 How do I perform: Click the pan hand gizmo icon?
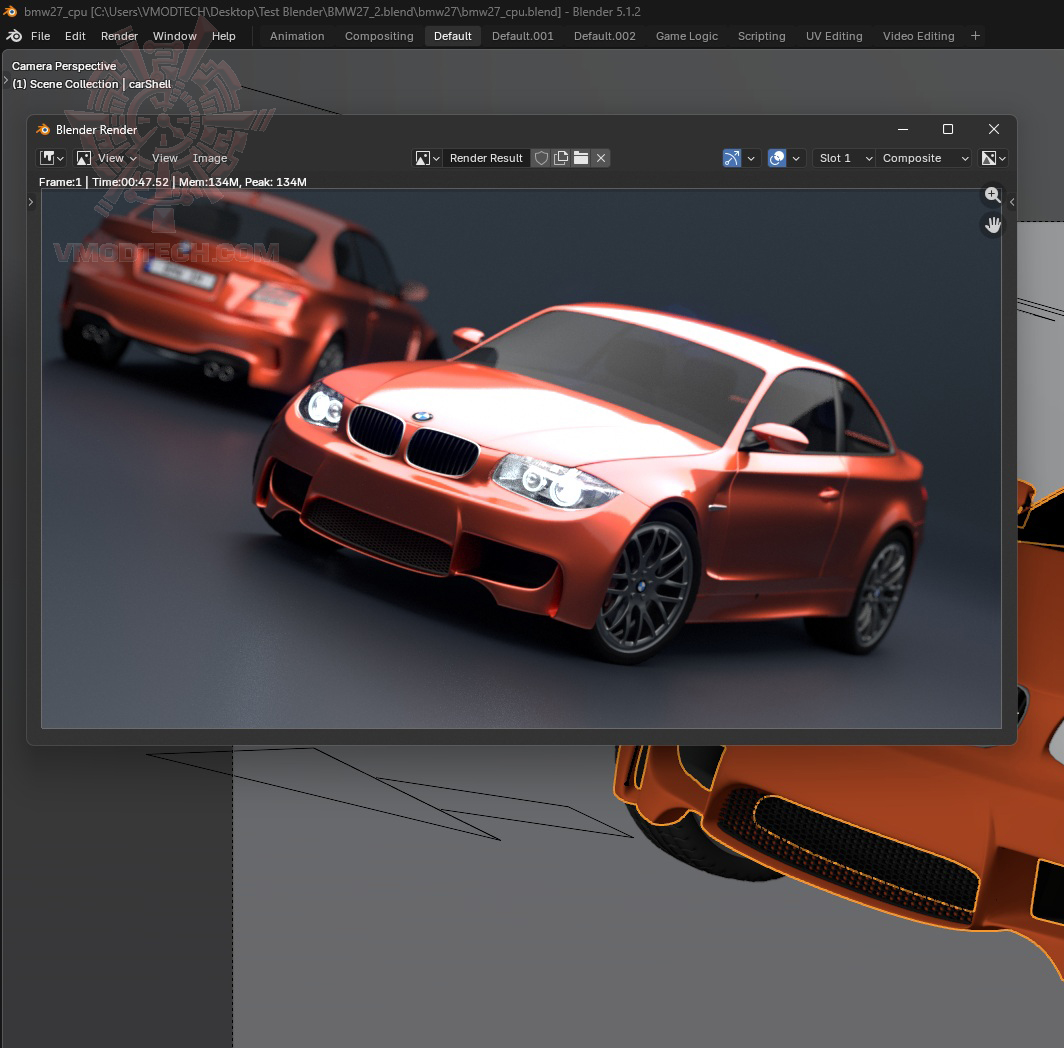[x=993, y=225]
